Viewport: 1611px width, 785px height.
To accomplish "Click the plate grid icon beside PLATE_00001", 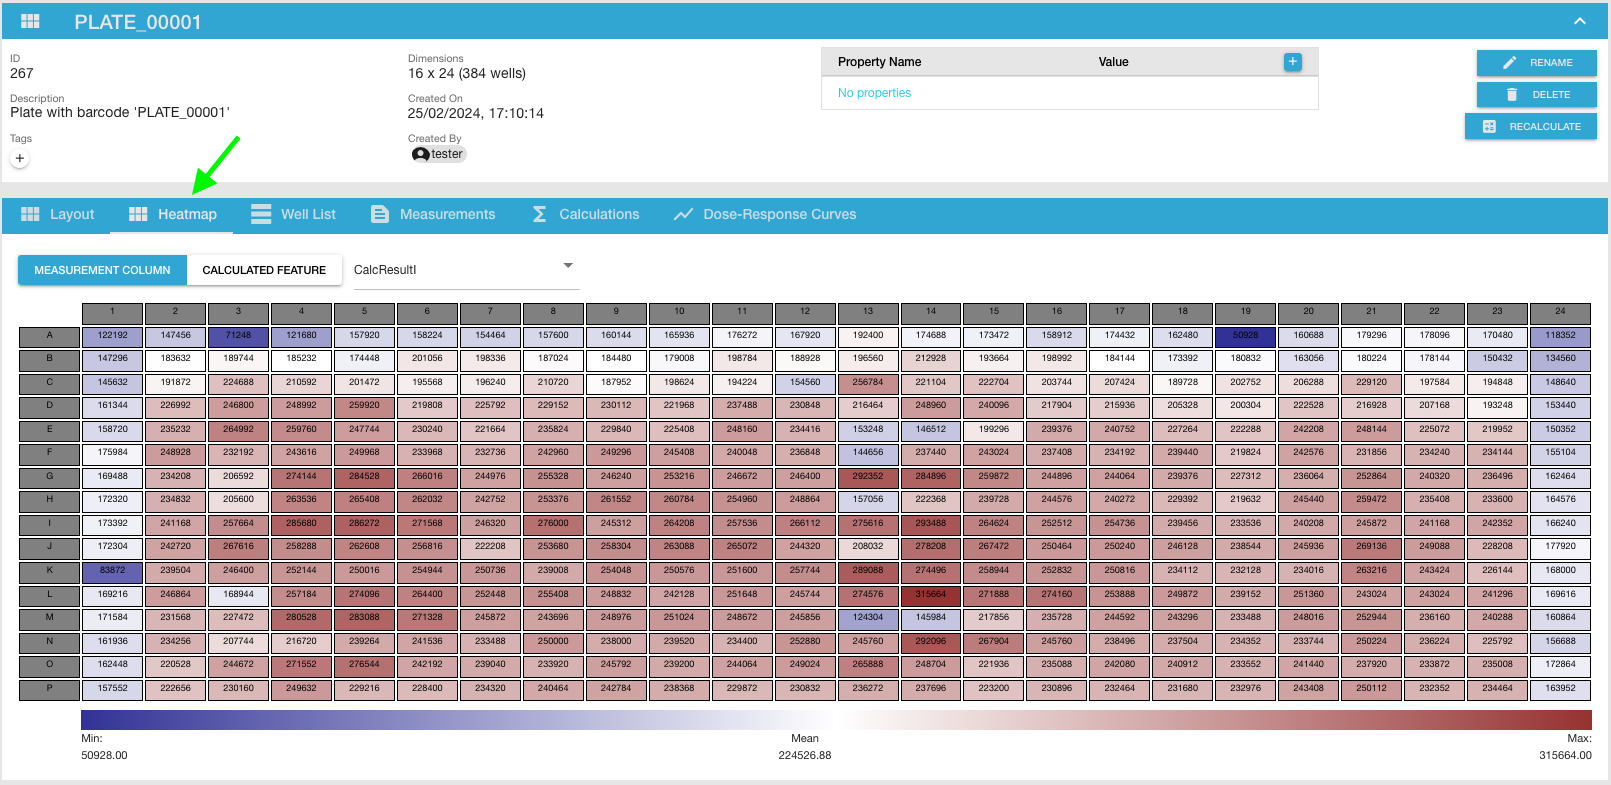I will pos(30,21).
